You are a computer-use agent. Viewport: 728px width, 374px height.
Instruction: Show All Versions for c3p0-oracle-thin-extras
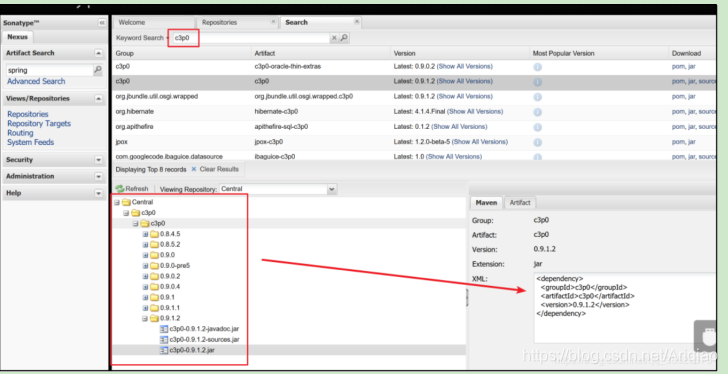(465, 67)
